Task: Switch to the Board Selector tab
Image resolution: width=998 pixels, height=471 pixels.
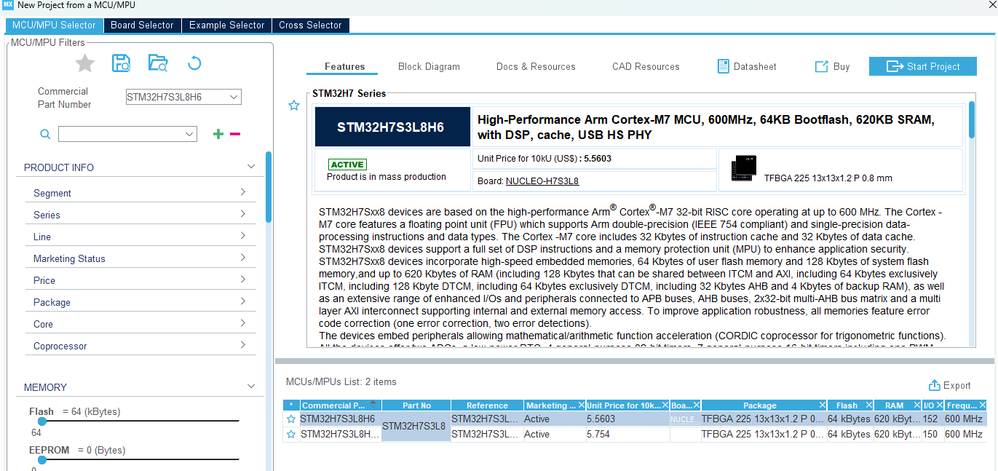Action: [x=142, y=25]
